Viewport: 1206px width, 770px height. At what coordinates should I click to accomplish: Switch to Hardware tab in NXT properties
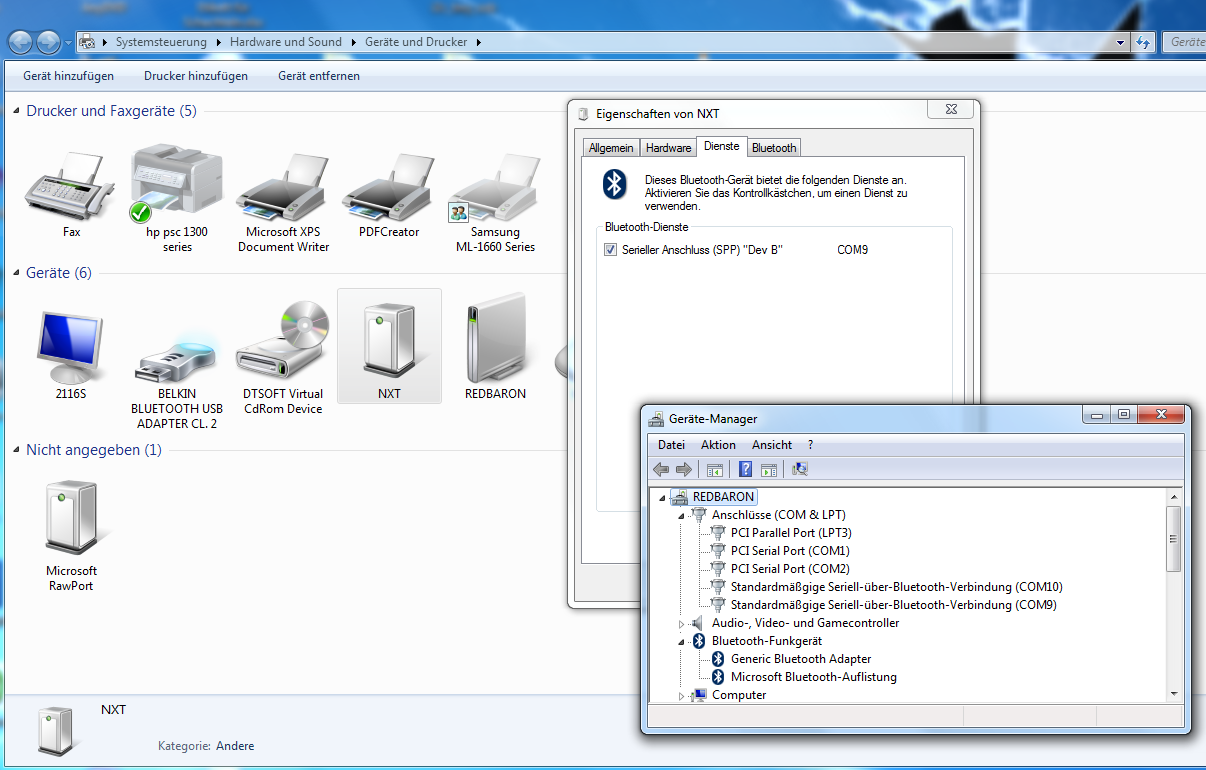(668, 148)
